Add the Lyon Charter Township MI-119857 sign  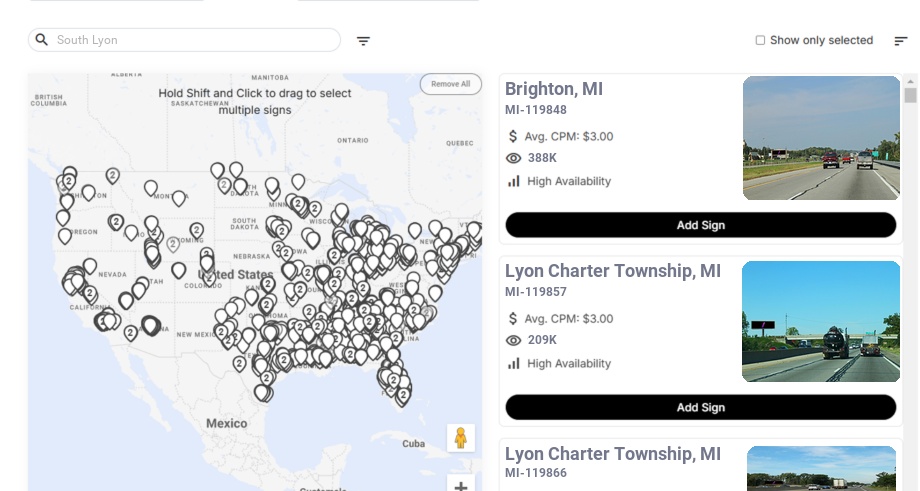pyautogui.click(x=700, y=407)
